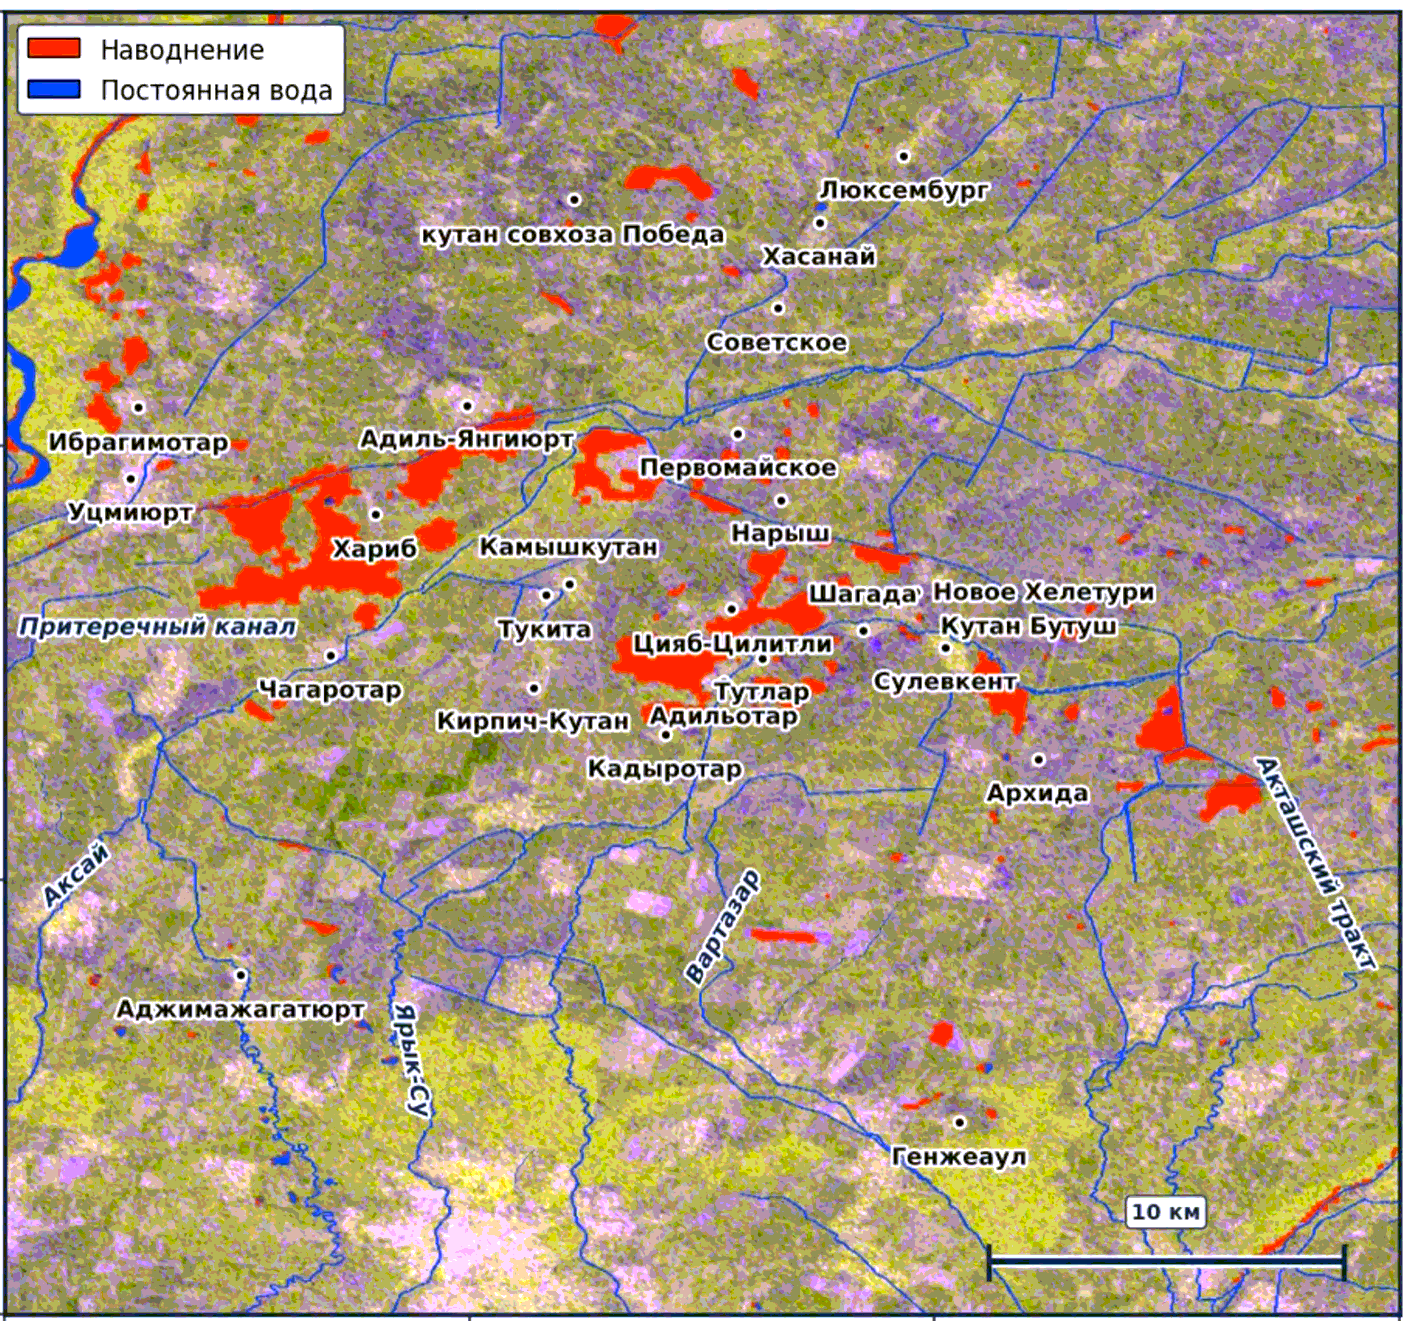Click the Шагада label
The image size is (1403, 1321).
tap(863, 594)
